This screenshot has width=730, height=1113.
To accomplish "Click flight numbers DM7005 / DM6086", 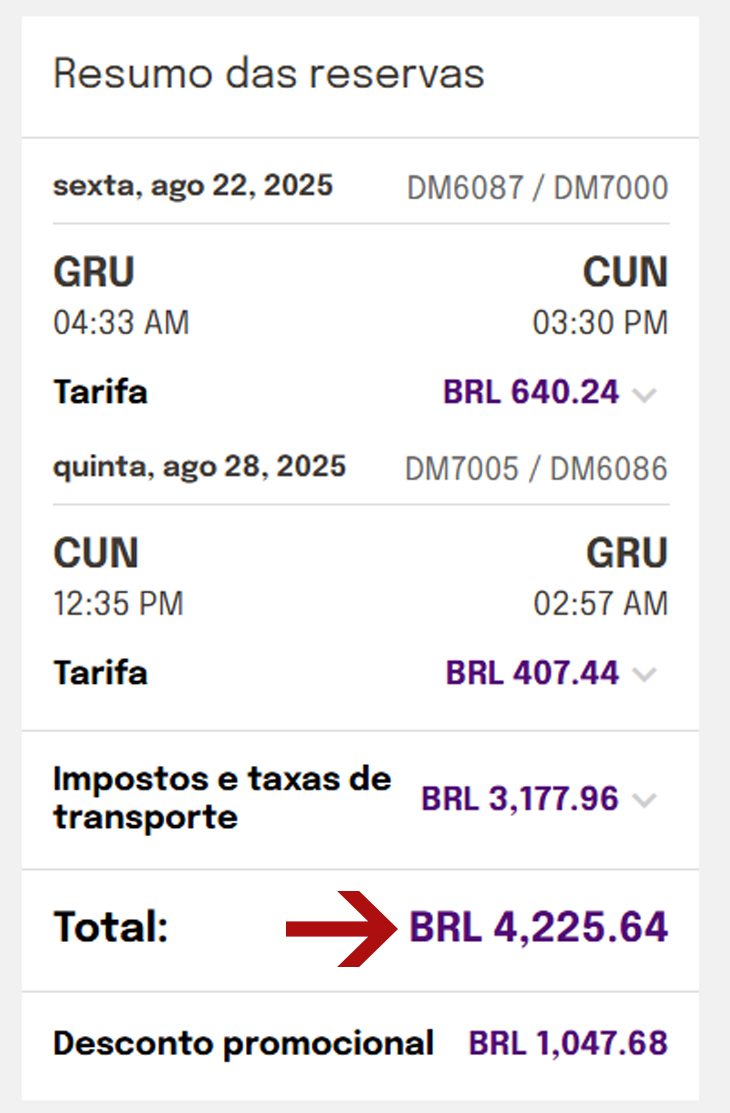I will (536, 469).
